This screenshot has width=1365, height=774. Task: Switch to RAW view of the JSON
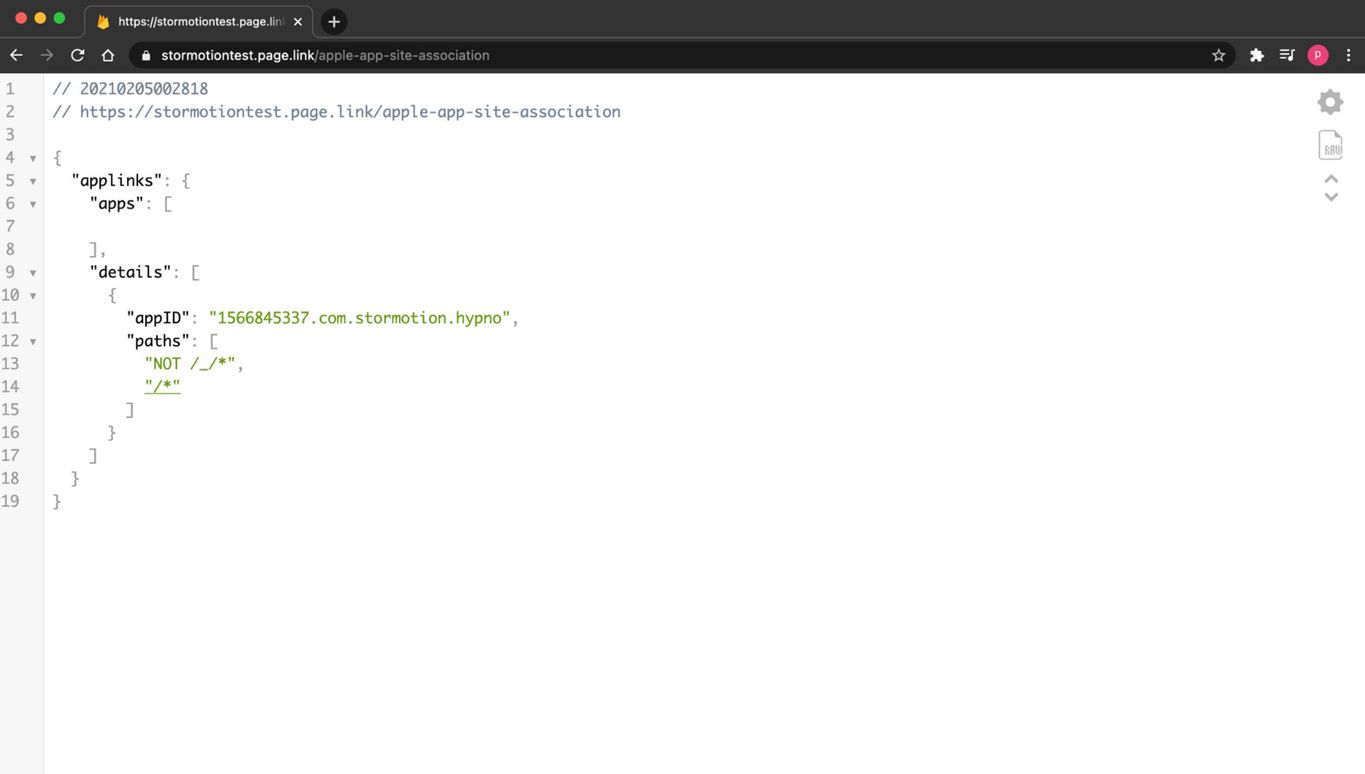click(1330, 144)
